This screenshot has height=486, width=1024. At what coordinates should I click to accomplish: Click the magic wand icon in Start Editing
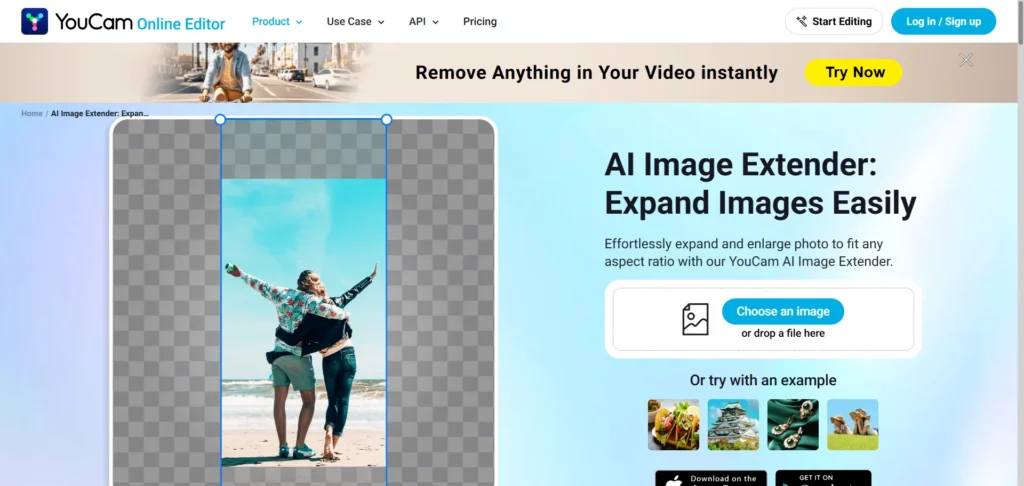click(x=801, y=22)
